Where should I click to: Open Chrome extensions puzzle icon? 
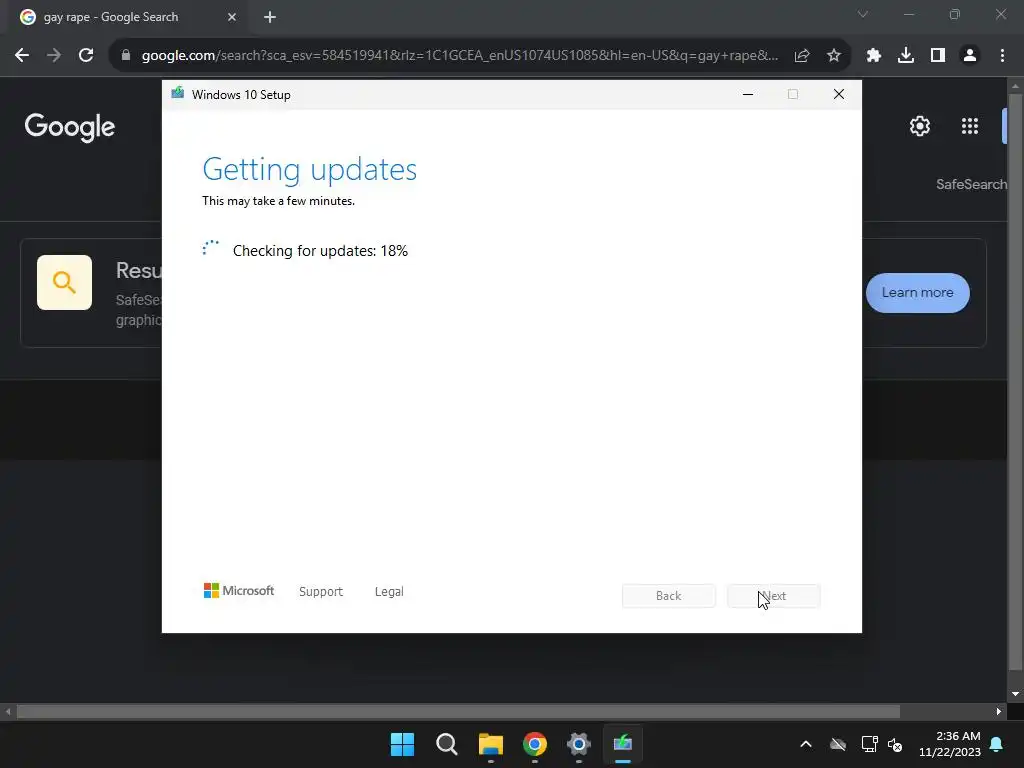pos(874,56)
